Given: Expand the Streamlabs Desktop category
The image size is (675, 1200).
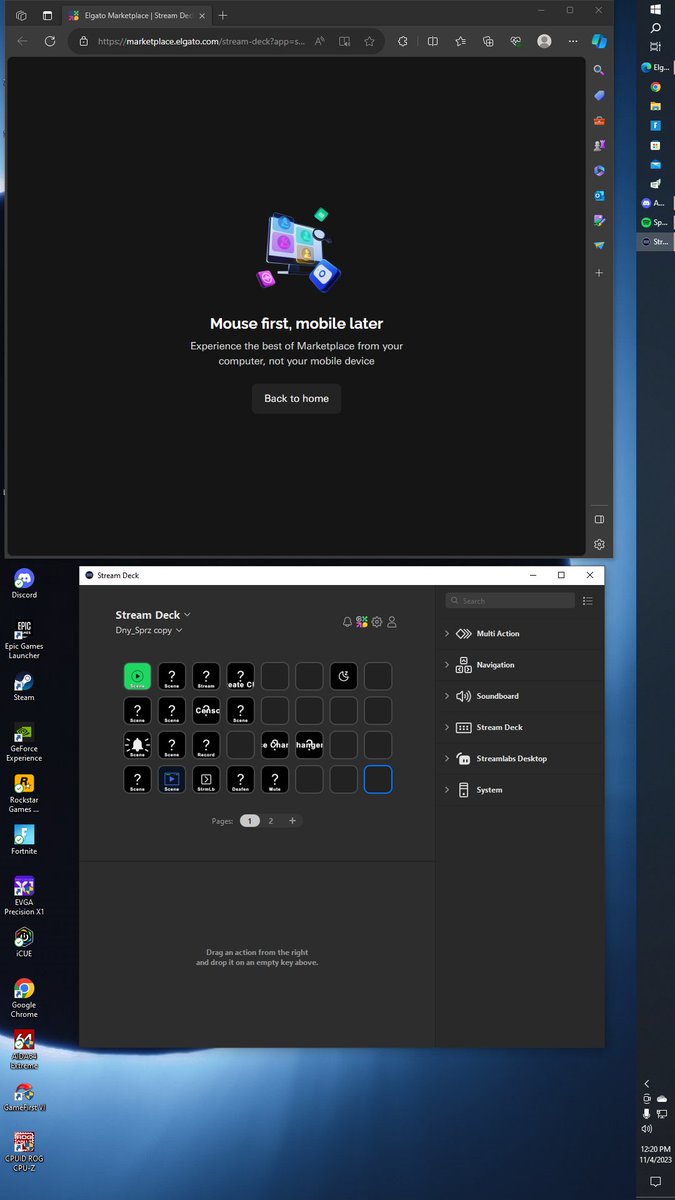Looking at the screenshot, I should click(x=520, y=759).
